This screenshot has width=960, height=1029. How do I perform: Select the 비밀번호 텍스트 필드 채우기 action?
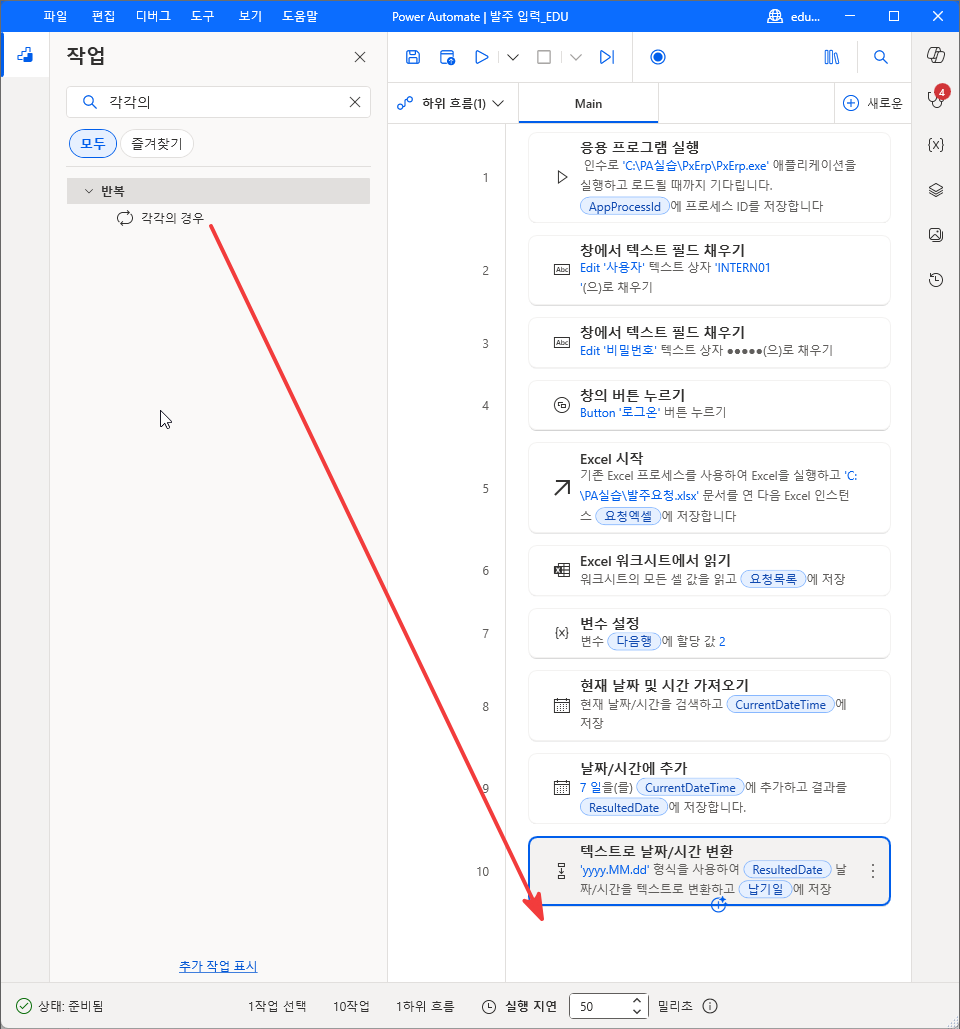click(x=709, y=343)
